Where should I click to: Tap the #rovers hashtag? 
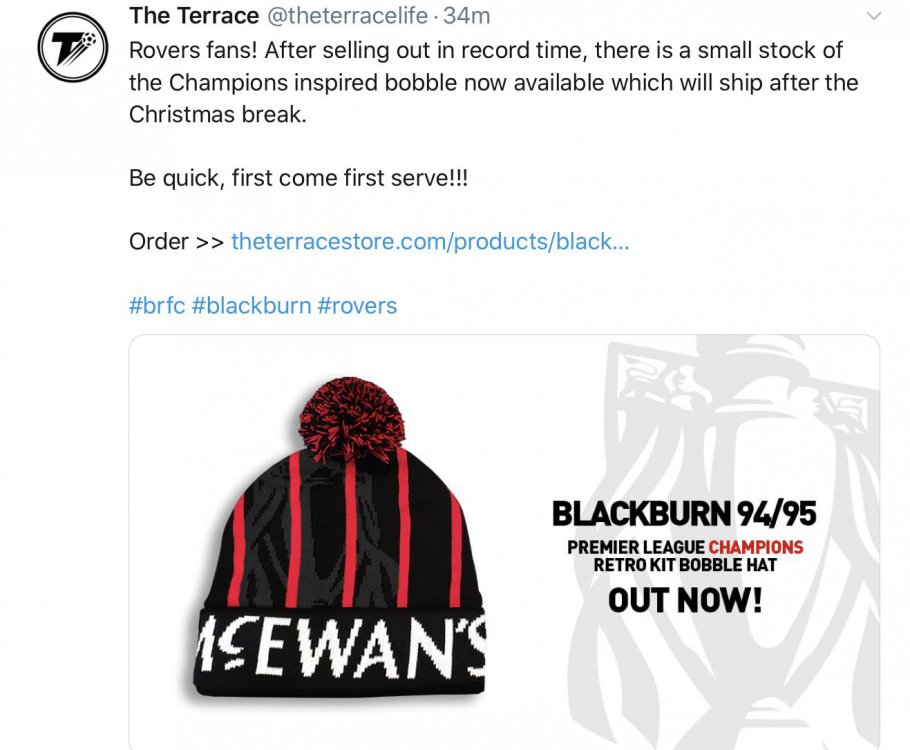click(357, 305)
